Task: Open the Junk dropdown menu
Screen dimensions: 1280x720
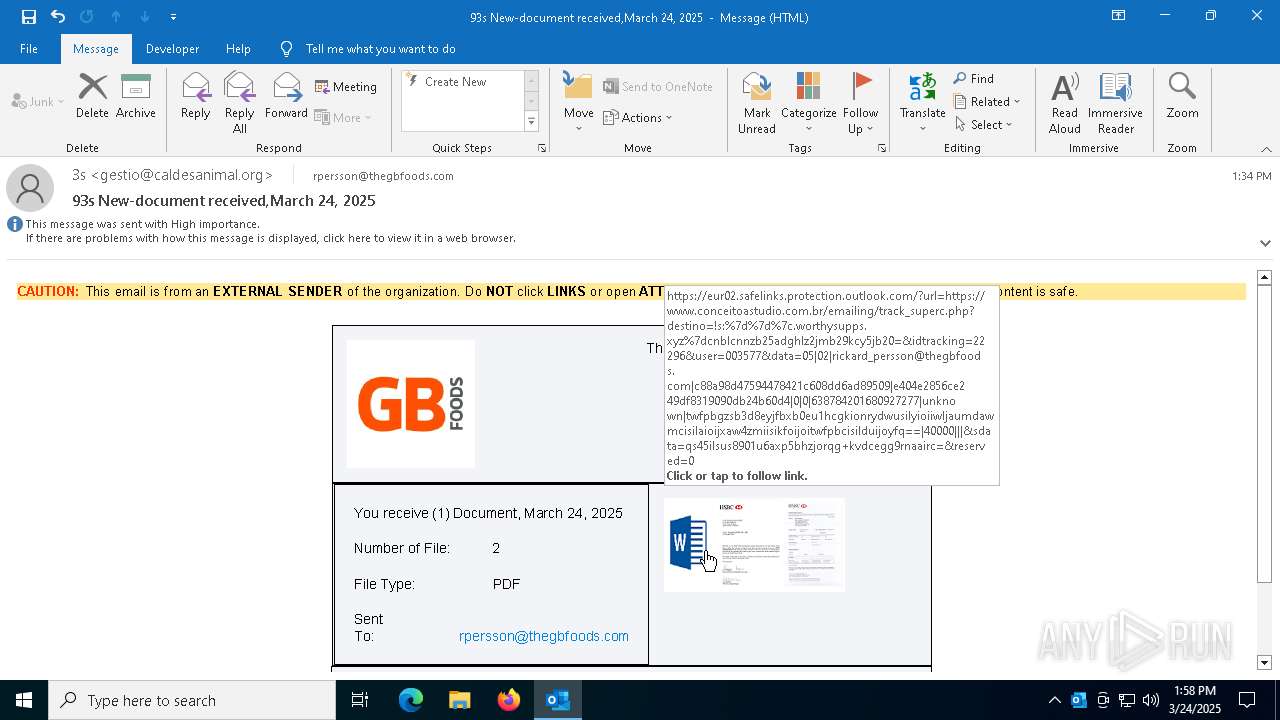Action: point(38,101)
